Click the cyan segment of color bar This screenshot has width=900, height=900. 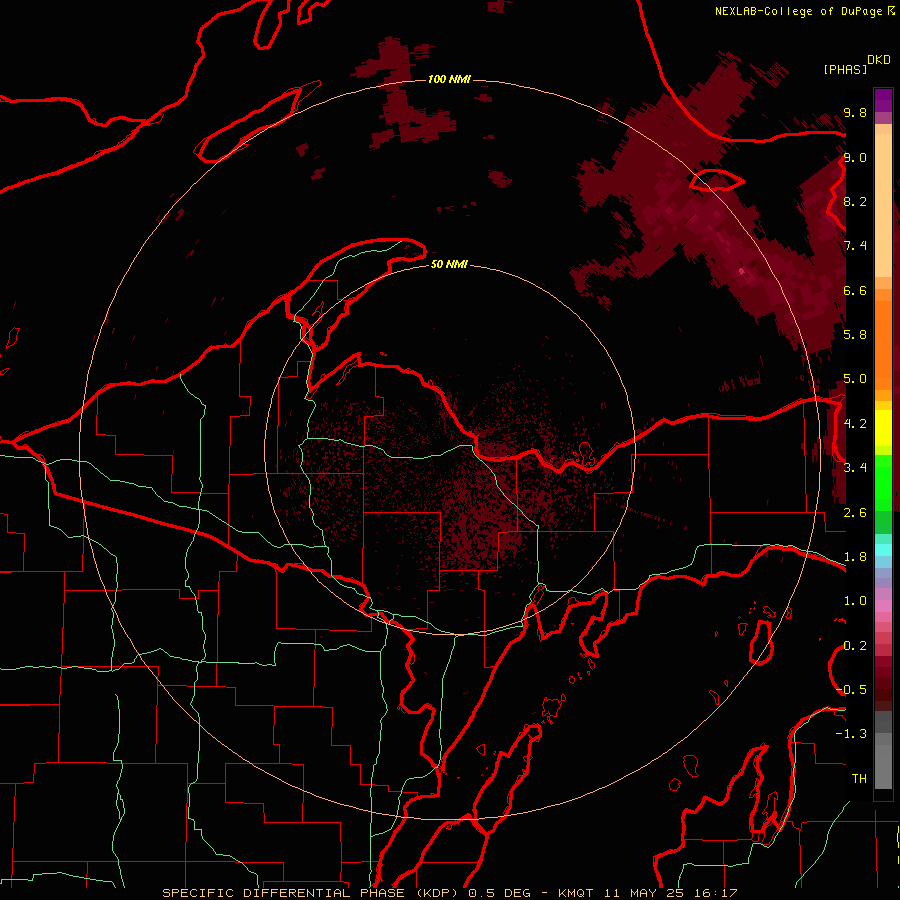[x=883, y=550]
